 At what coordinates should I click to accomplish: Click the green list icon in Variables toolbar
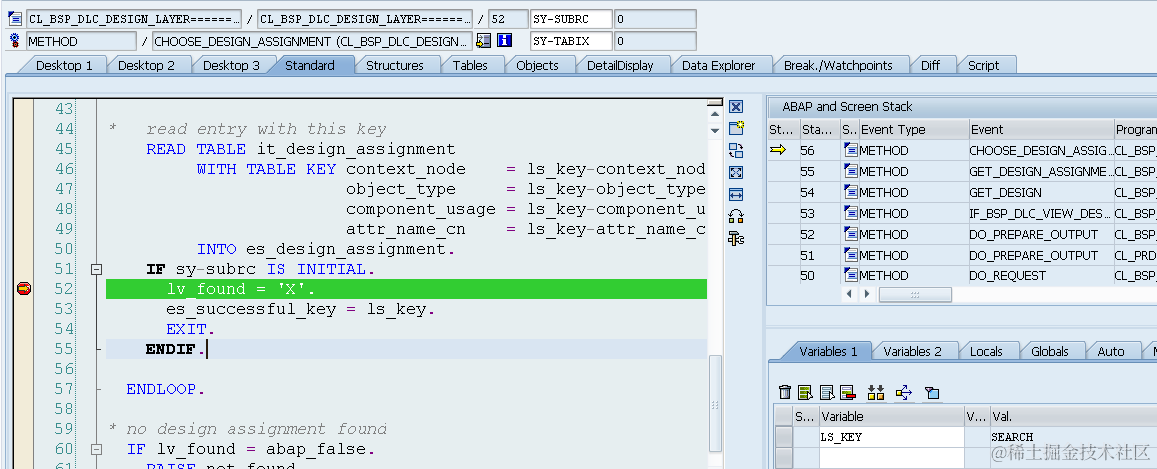[x=805, y=392]
